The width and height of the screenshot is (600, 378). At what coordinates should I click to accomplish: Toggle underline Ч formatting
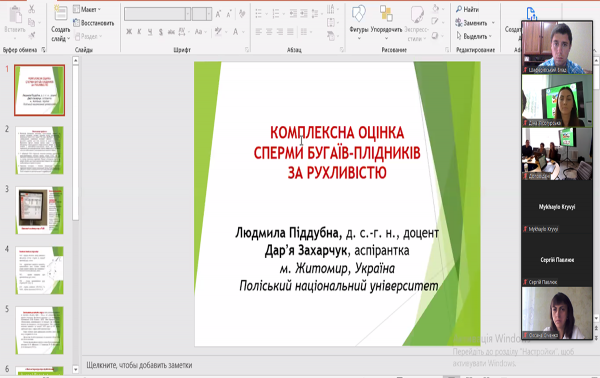150,32
